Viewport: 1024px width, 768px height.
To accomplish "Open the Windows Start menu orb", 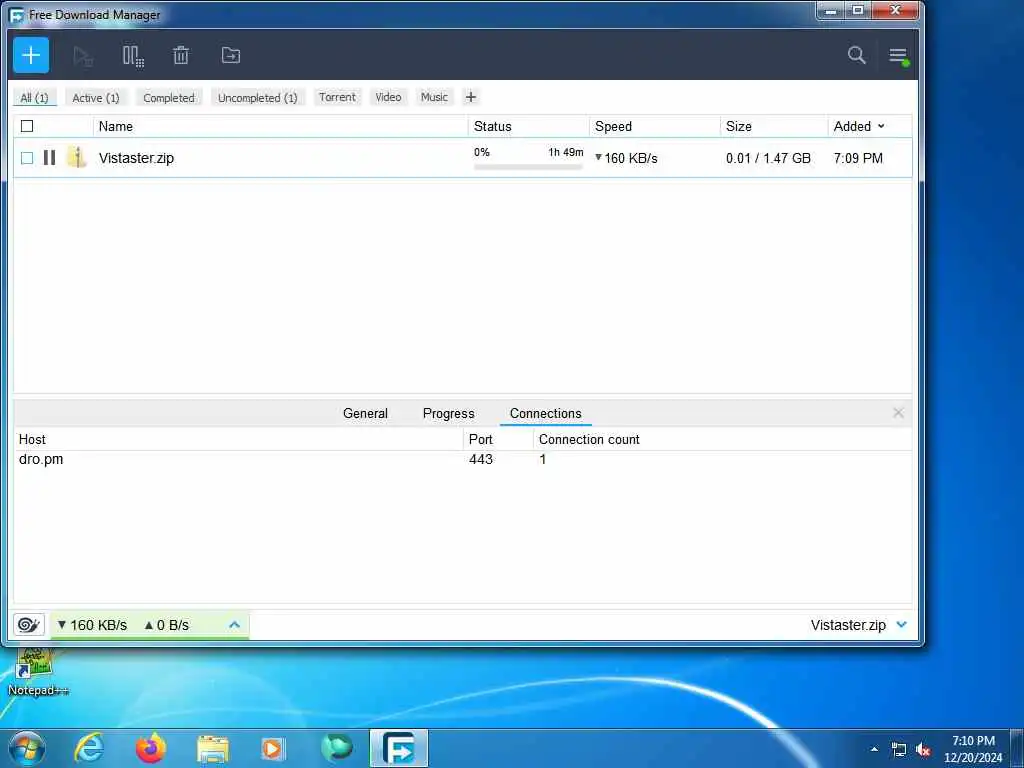I will point(26,748).
